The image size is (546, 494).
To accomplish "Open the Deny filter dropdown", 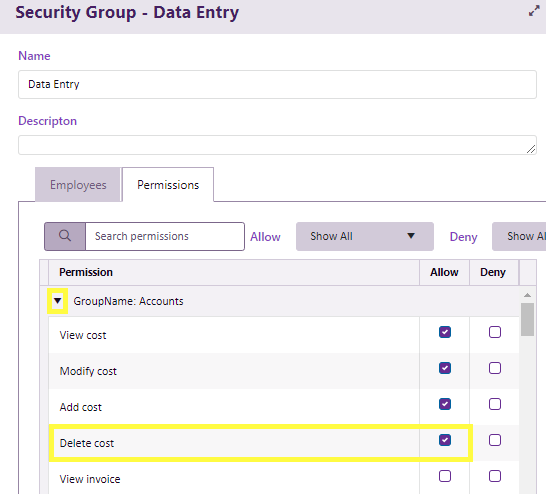I will click(x=519, y=236).
